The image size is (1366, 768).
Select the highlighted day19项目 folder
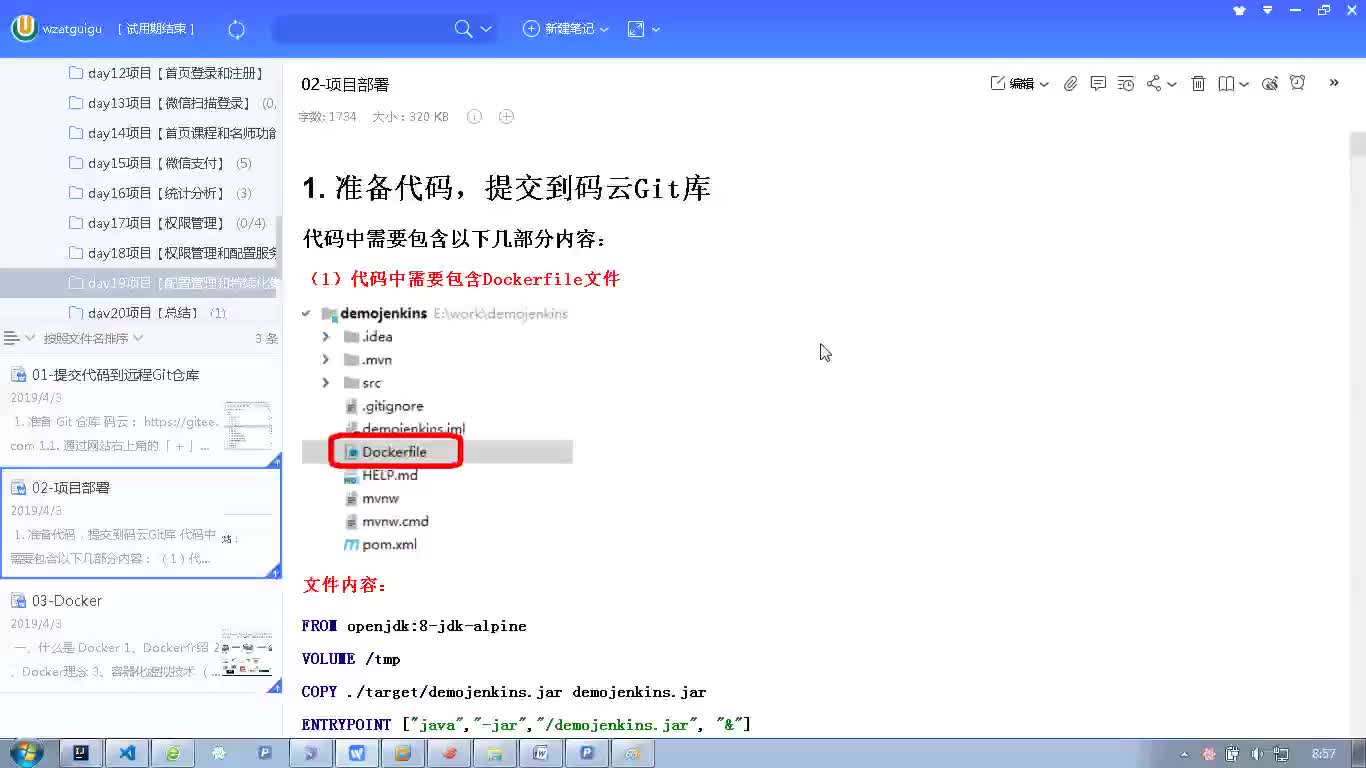point(140,283)
